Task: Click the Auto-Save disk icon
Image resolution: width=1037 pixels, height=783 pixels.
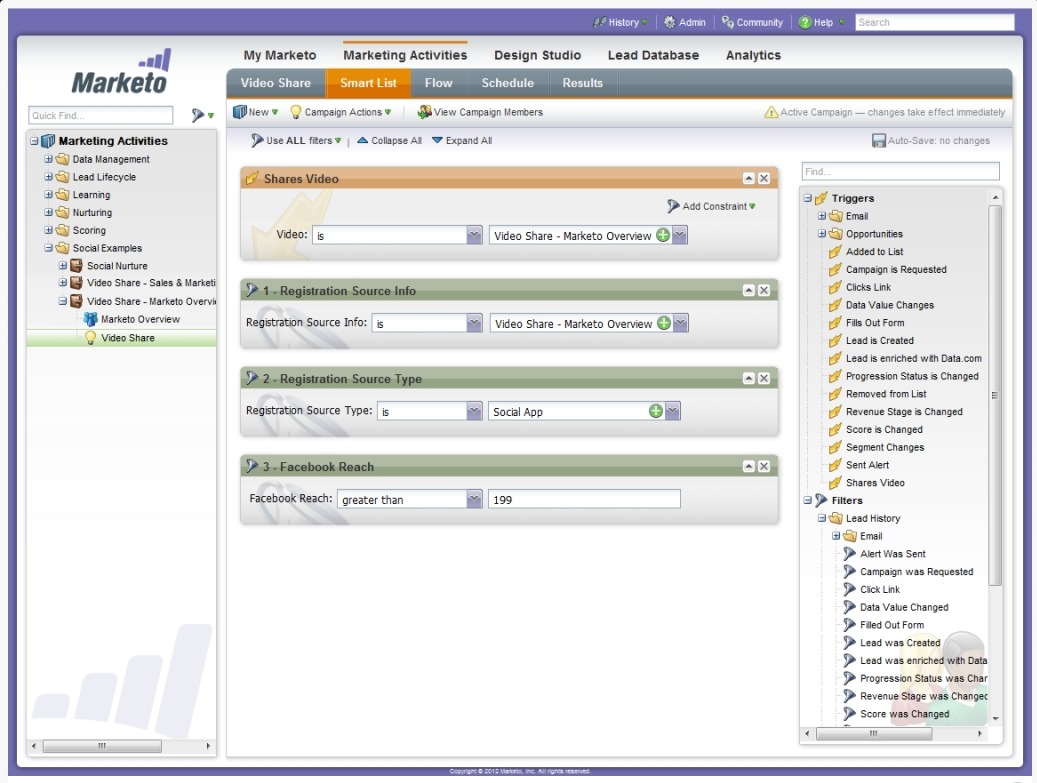Action: 879,141
